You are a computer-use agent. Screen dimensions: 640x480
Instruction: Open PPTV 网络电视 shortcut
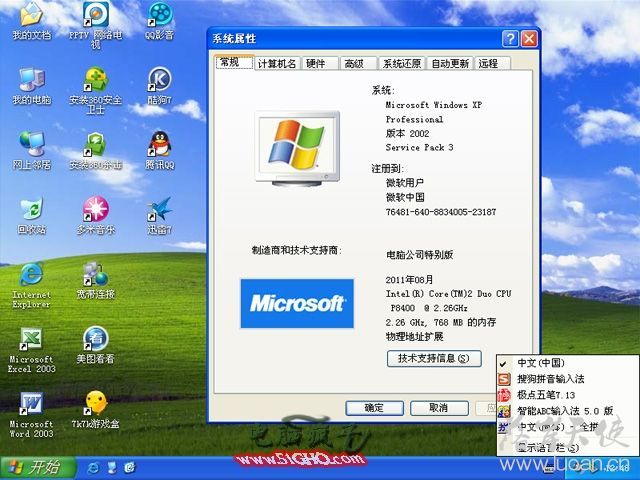click(x=96, y=24)
